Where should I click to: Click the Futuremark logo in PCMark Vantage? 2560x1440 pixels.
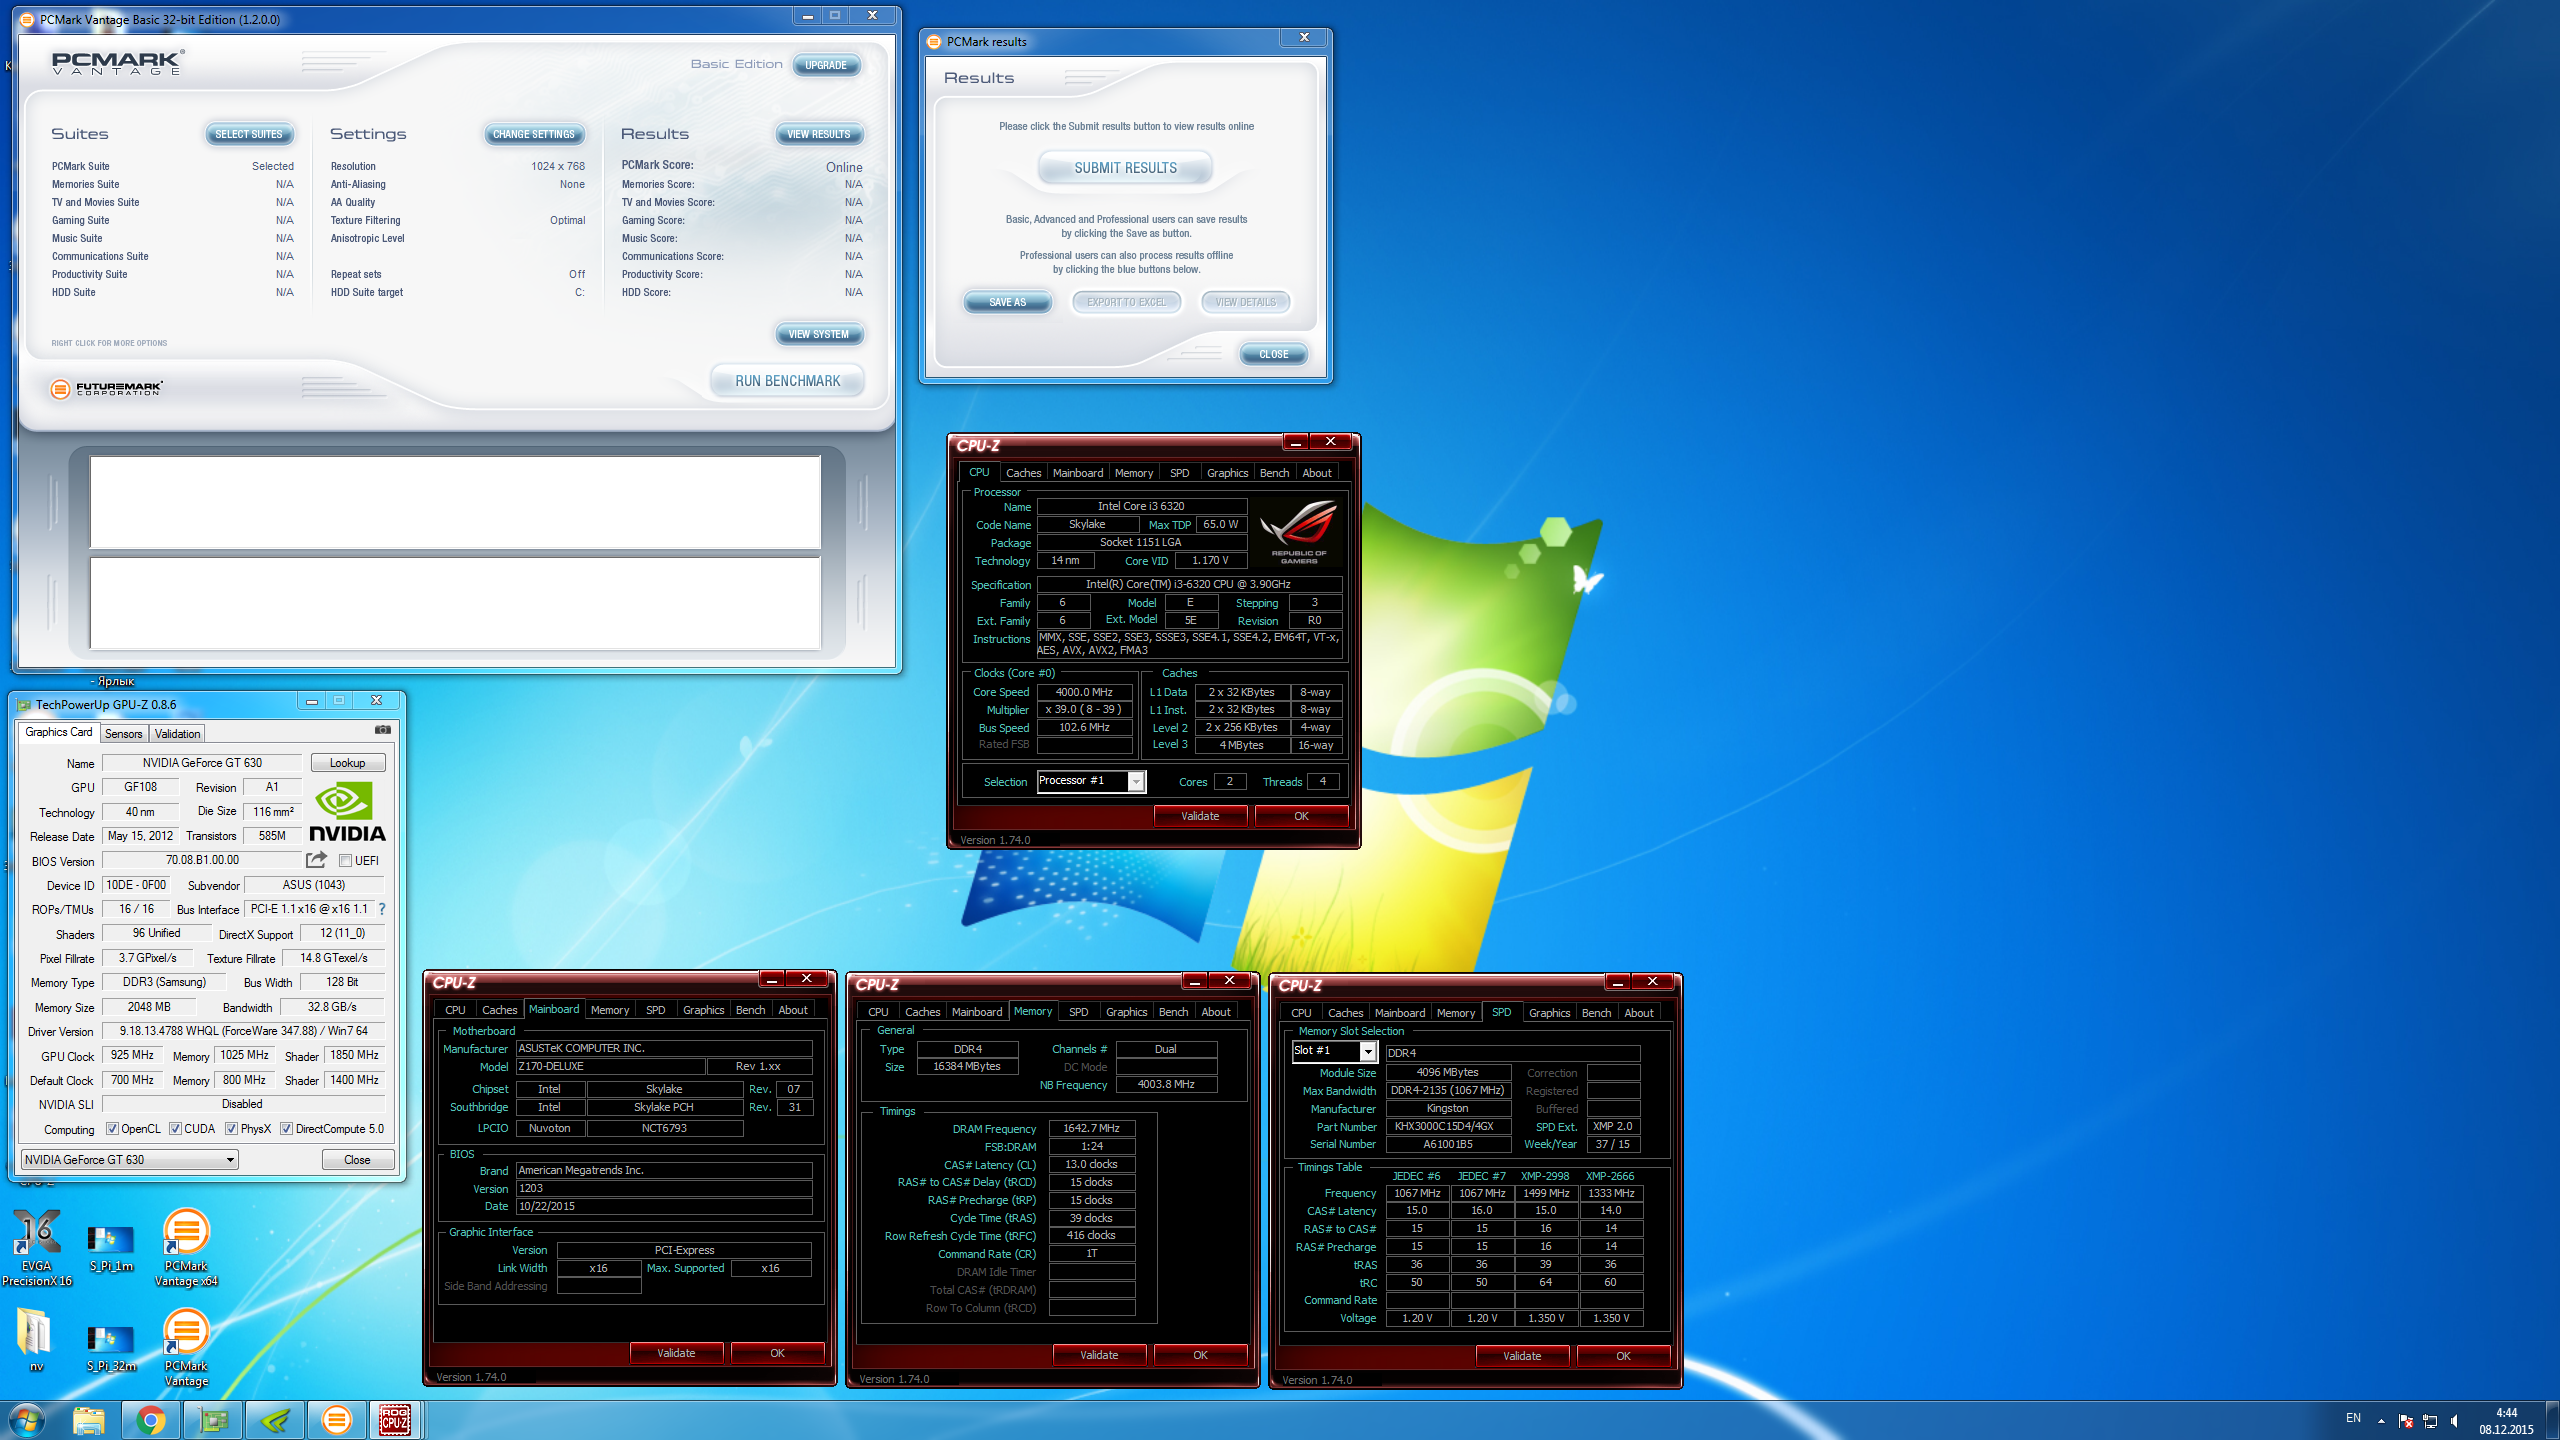point(107,388)
